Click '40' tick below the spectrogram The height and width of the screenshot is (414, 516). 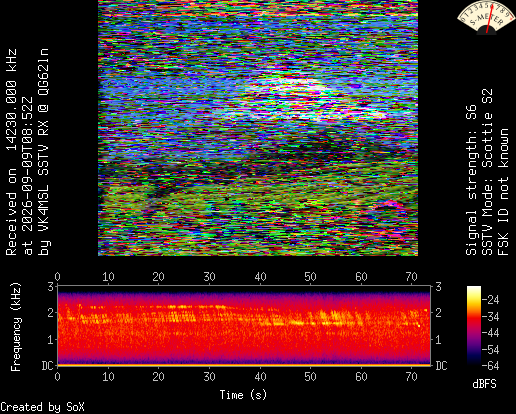tap(260, 377)
